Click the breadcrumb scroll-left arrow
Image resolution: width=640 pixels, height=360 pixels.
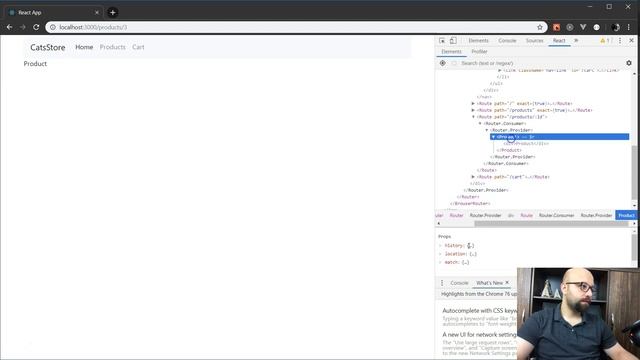click(x=438, y=223)
